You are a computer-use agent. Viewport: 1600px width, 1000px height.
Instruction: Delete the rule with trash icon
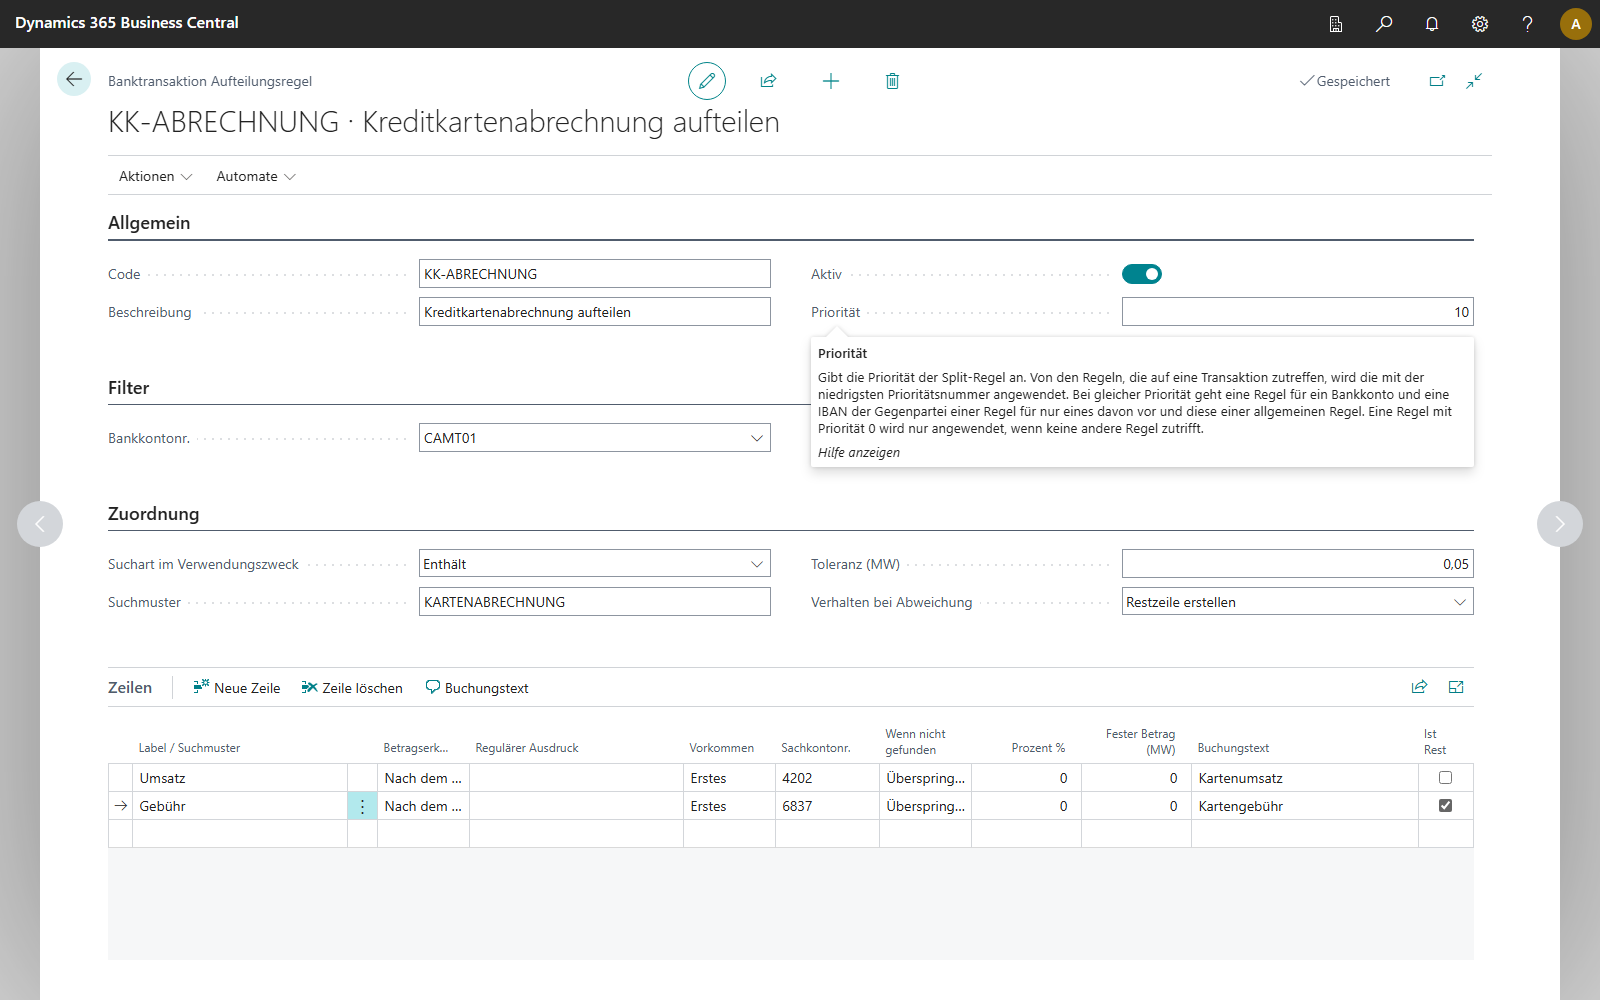tap(892, 81)
